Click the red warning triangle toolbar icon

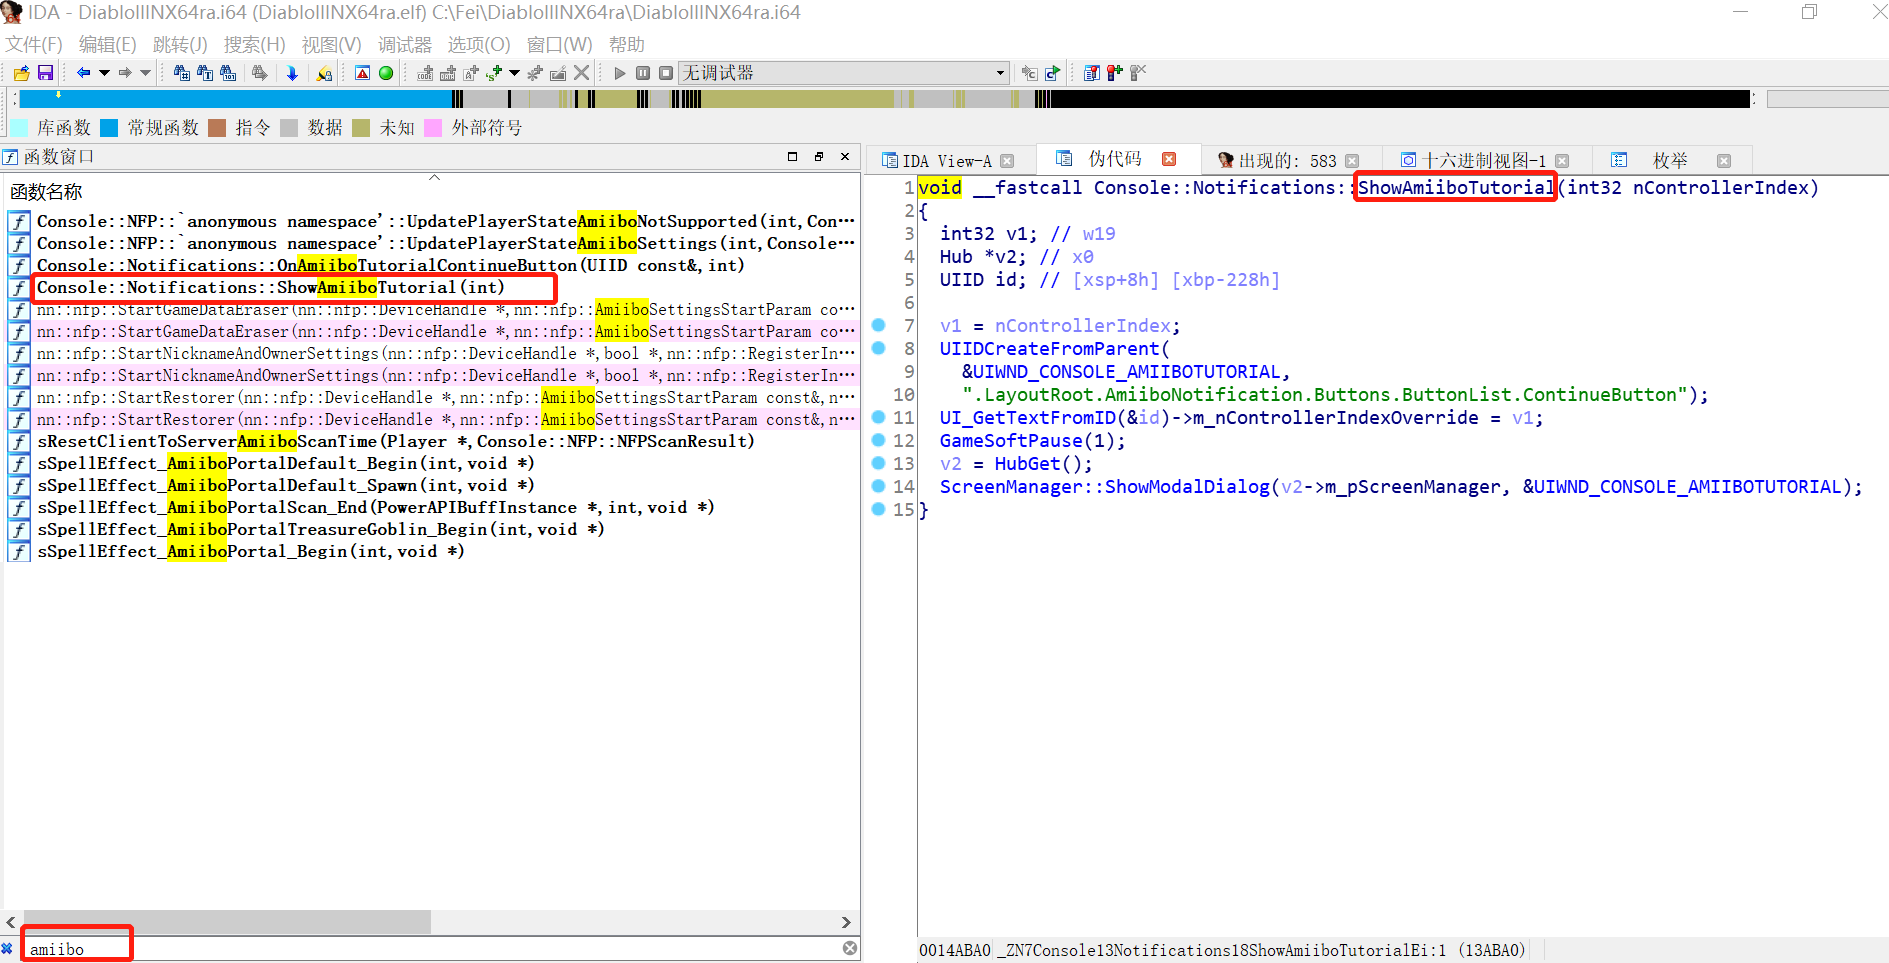363,73
